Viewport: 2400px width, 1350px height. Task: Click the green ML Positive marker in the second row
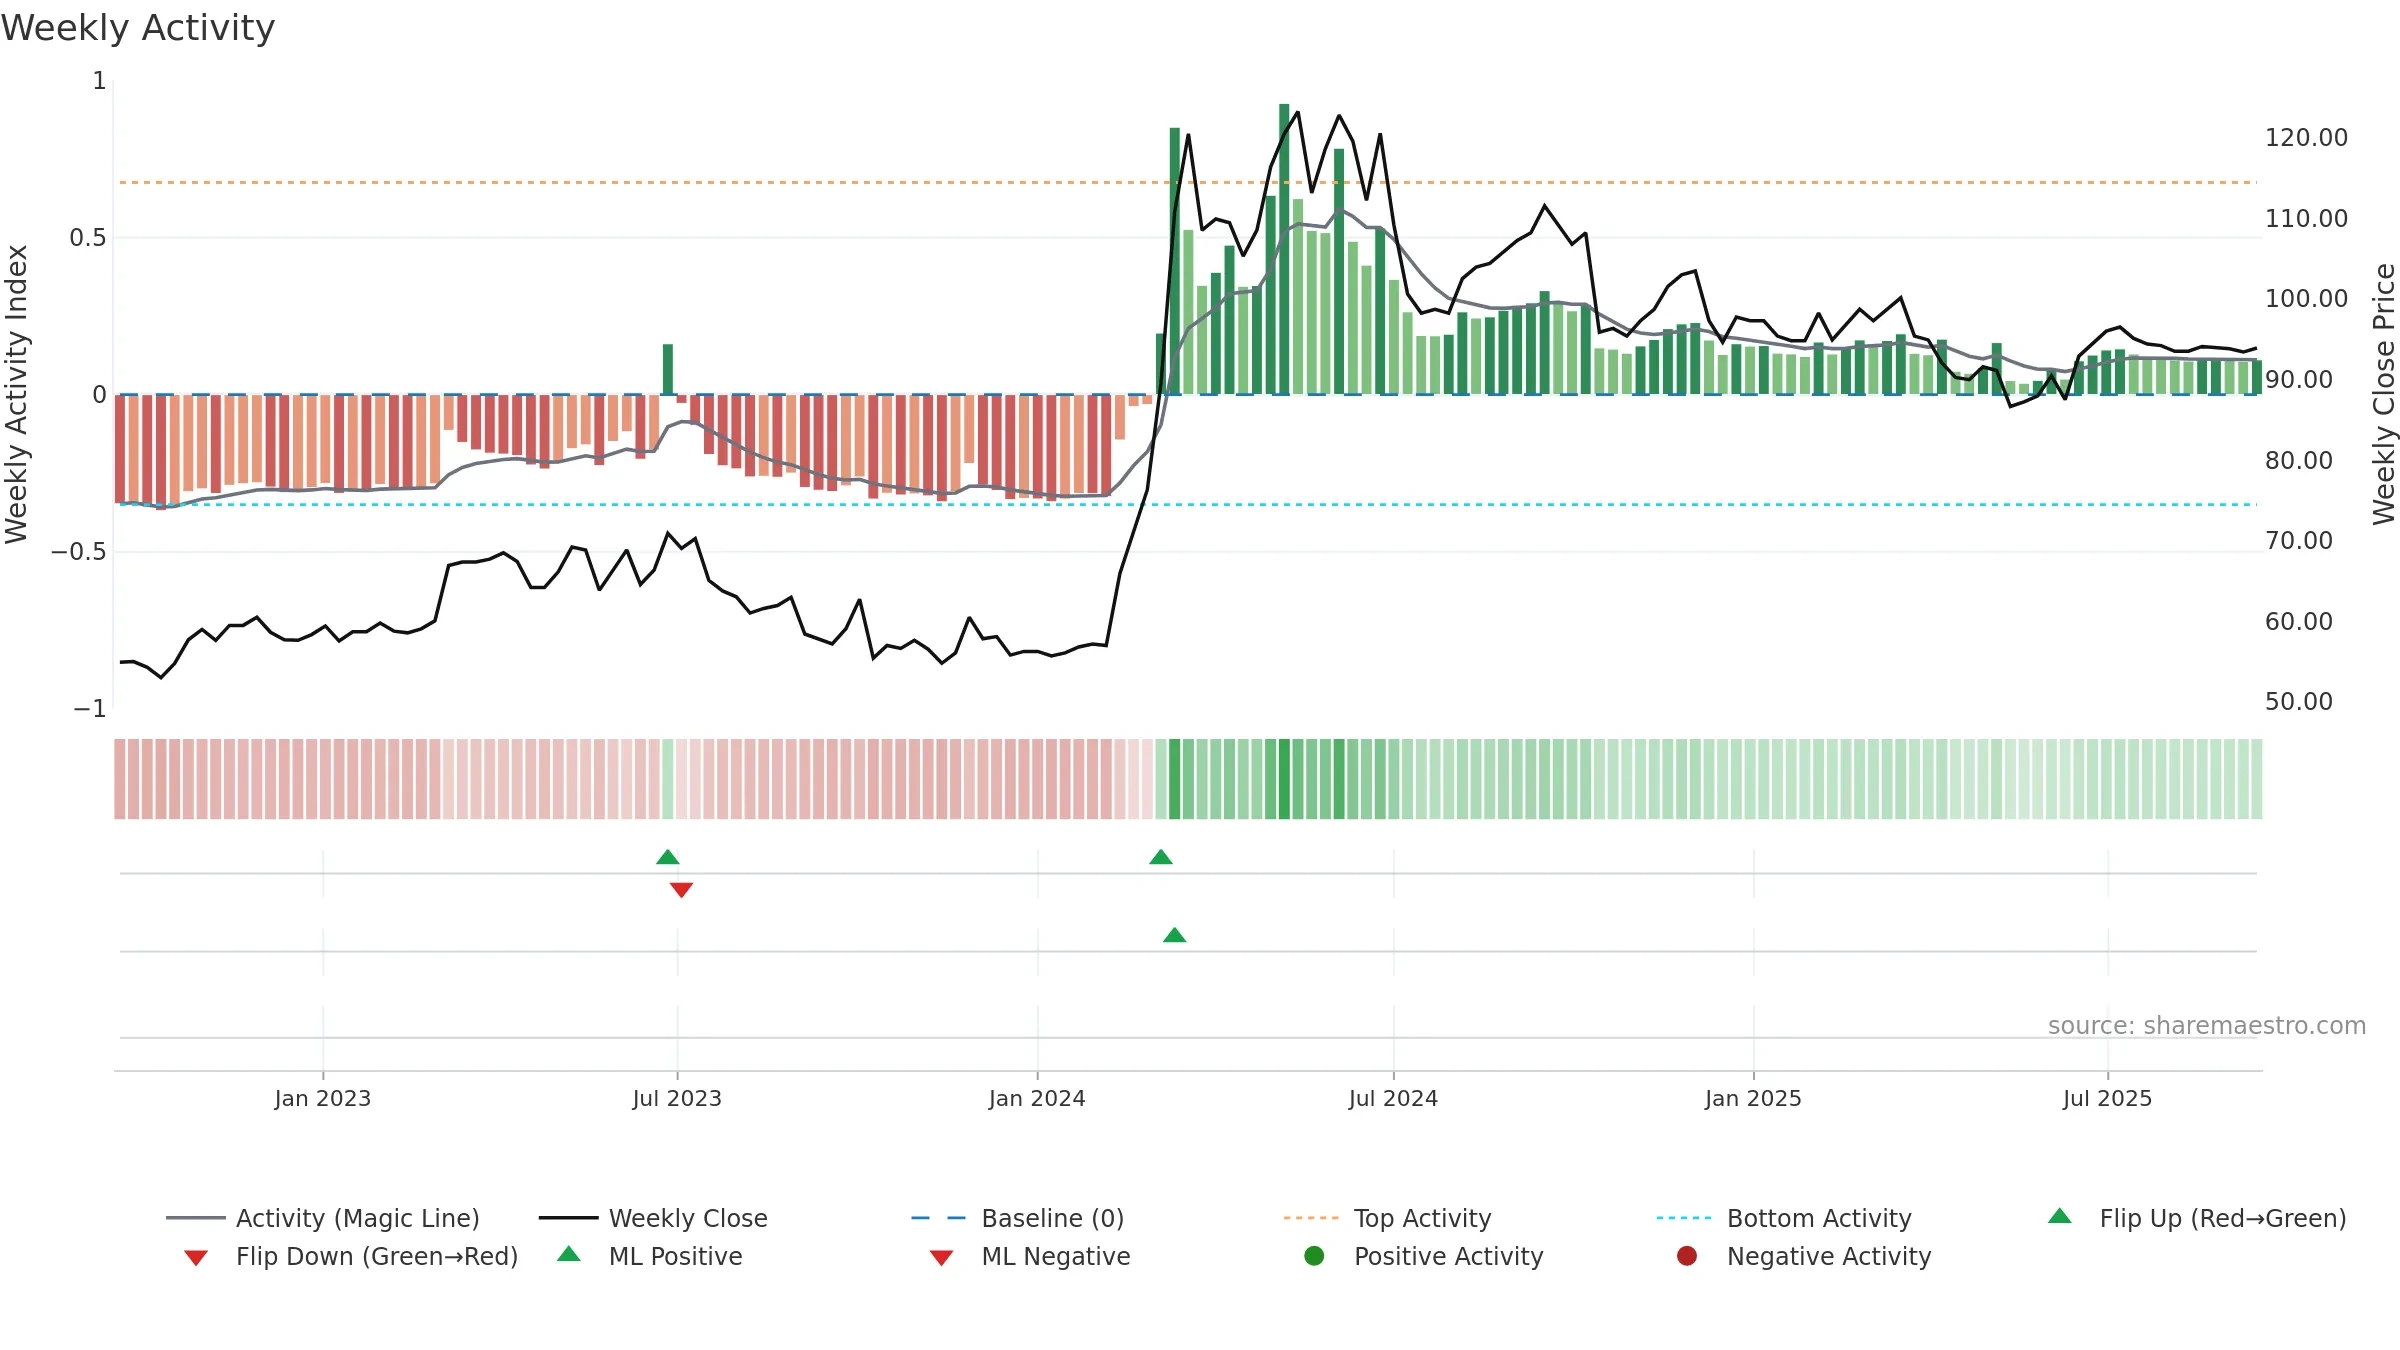(x=1175, y=935)
